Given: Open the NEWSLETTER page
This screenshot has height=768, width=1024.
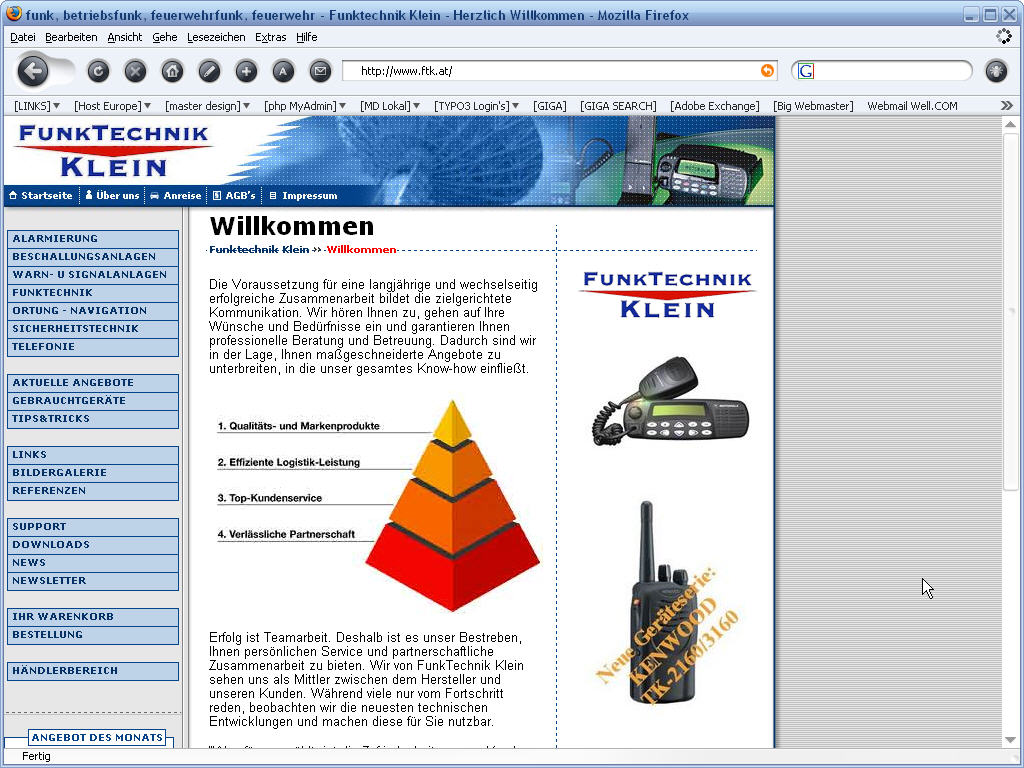Looking at the screenshot, I should (x=93, y=581).
